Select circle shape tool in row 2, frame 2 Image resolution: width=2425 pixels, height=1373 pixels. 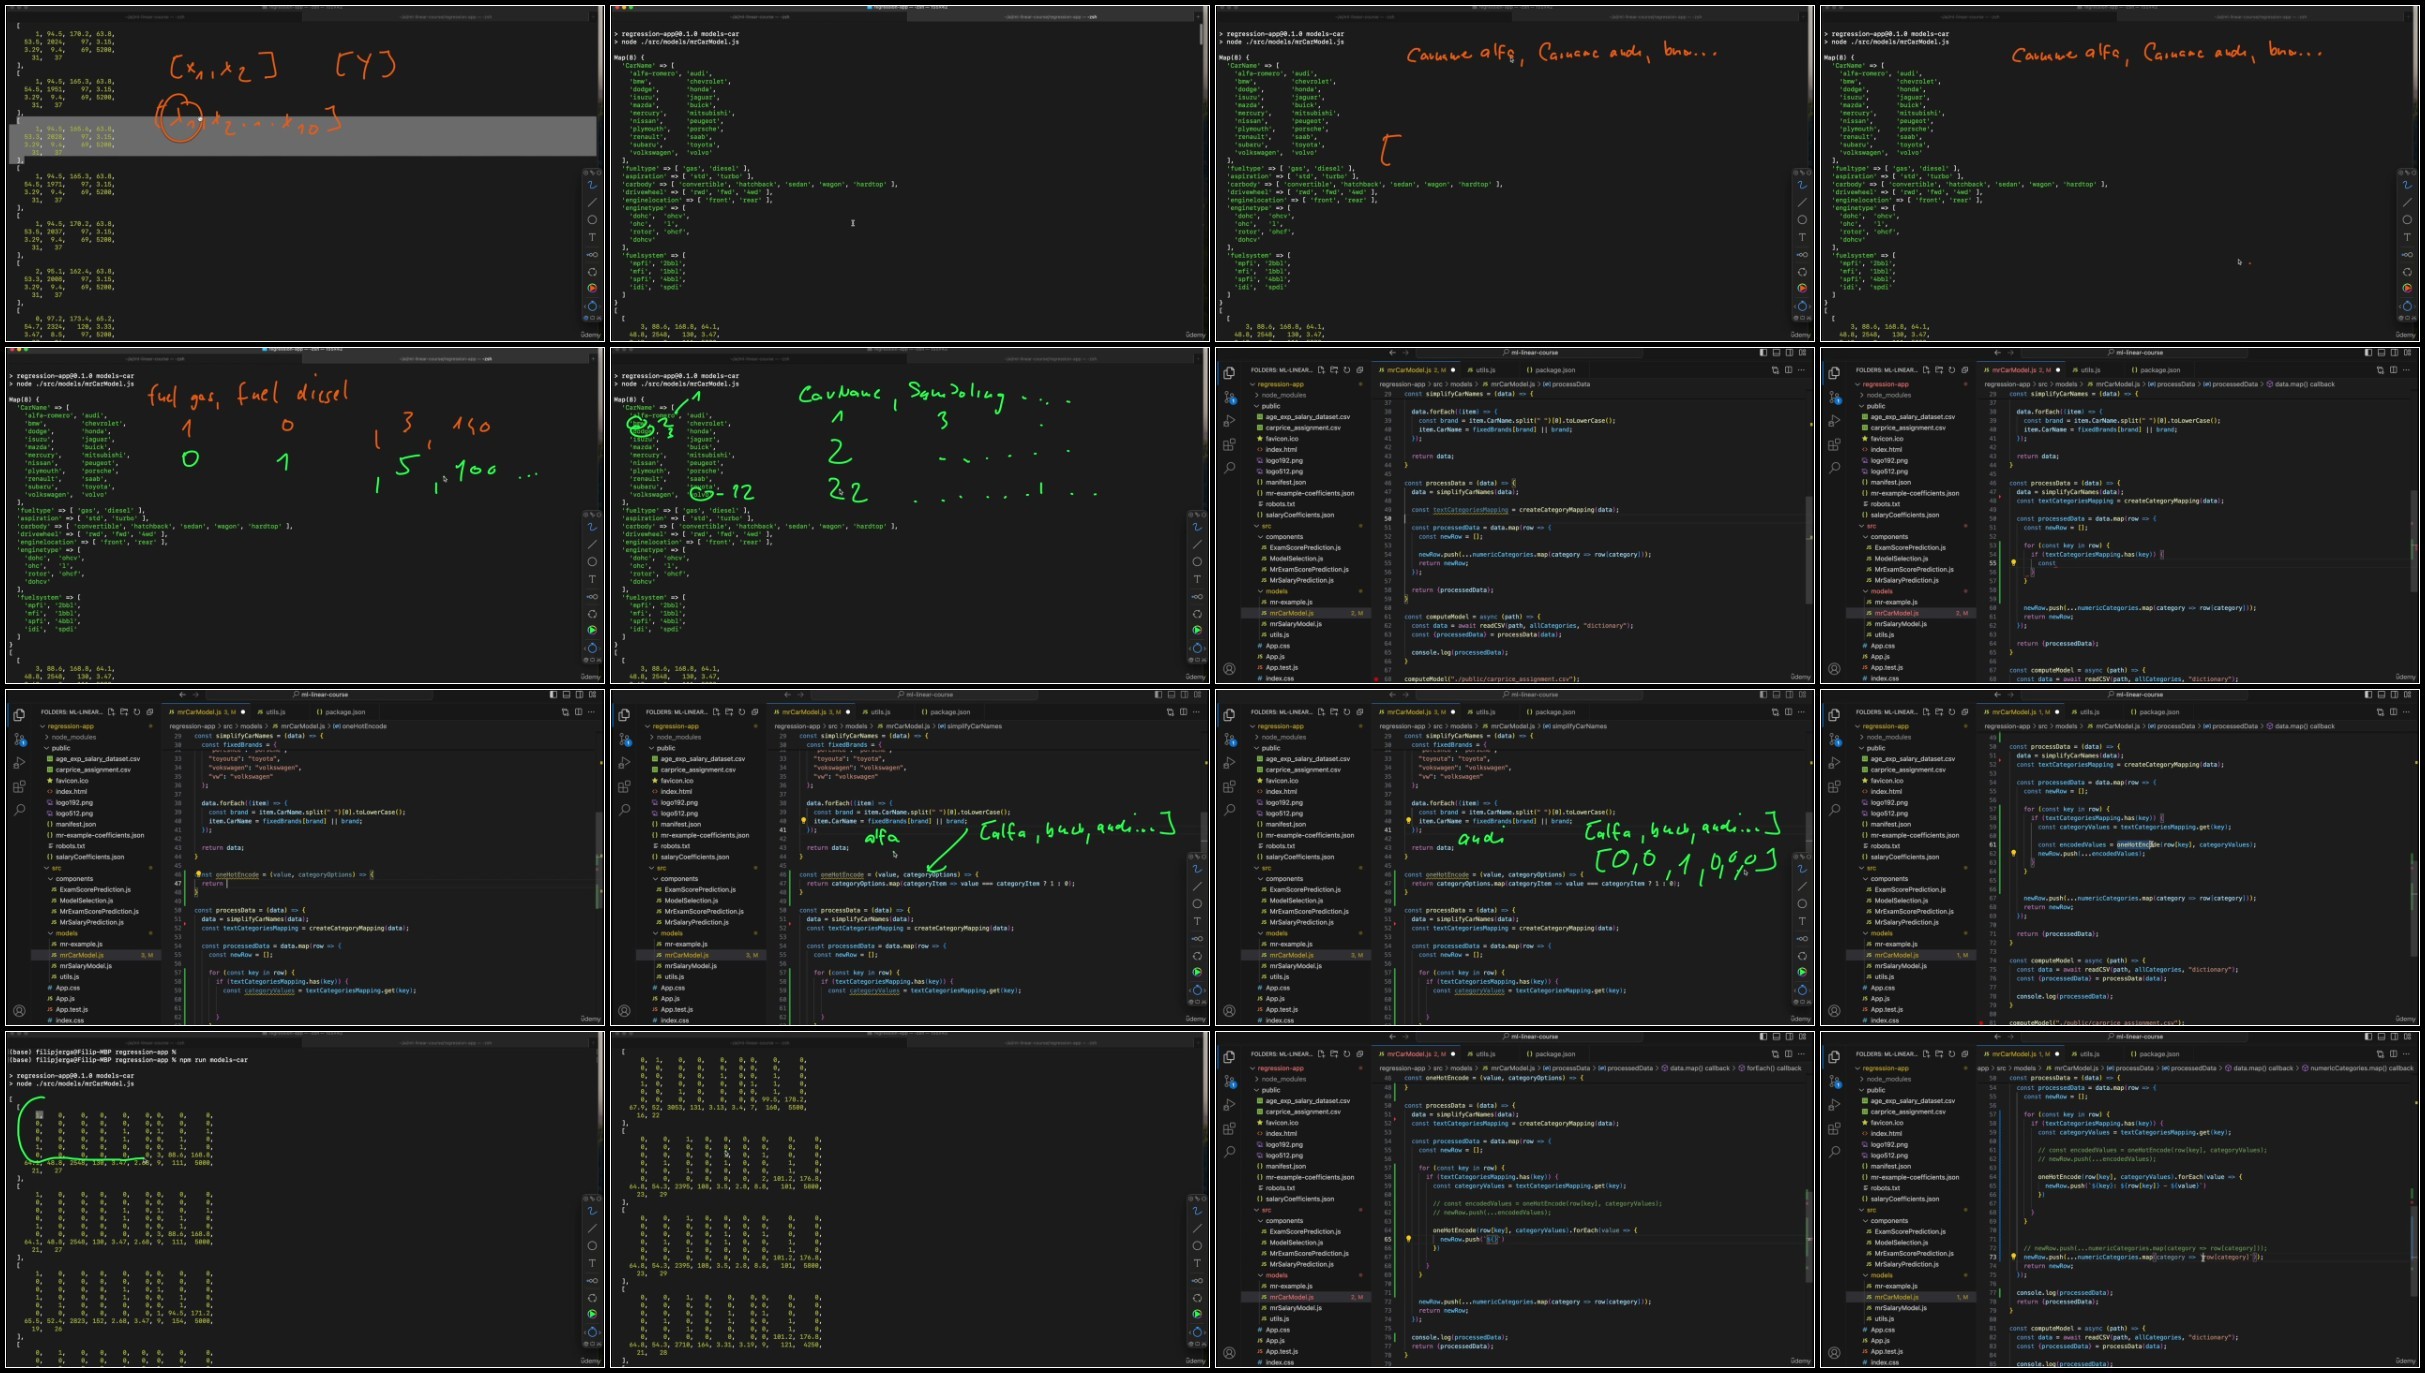[1197, 562]
